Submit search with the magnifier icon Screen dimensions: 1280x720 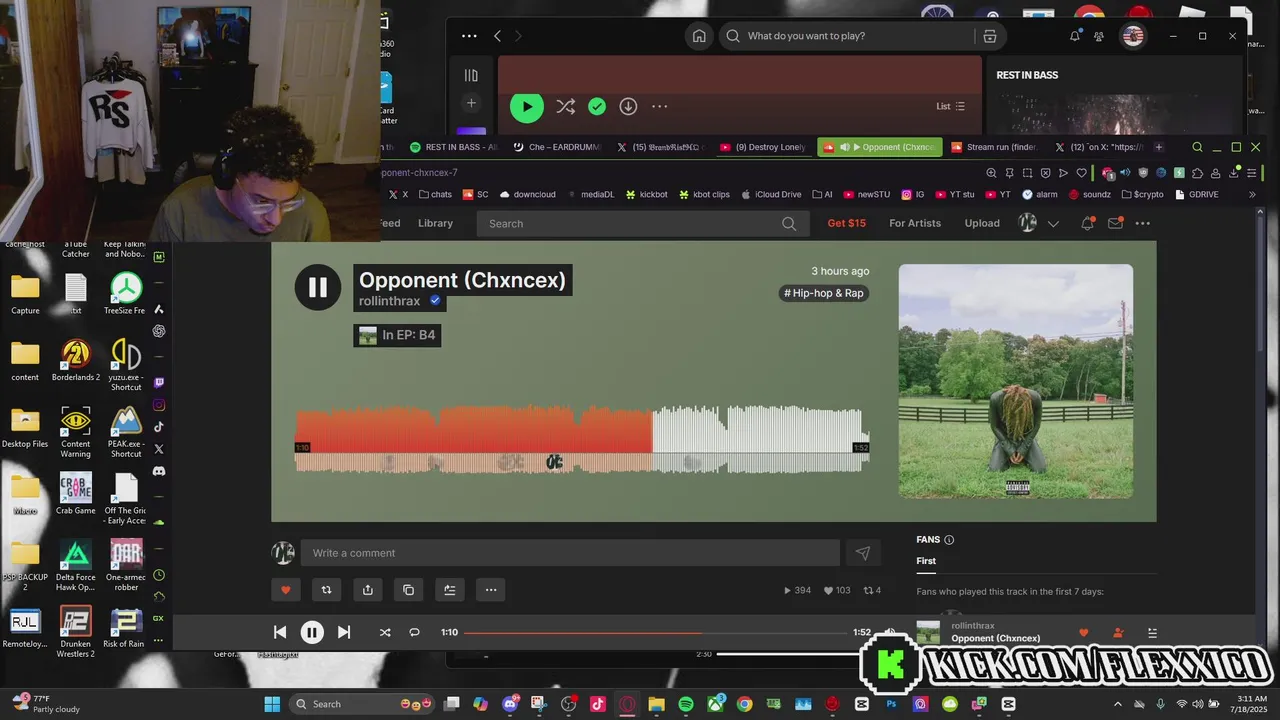pyautogui.click(x=789, y=223)
